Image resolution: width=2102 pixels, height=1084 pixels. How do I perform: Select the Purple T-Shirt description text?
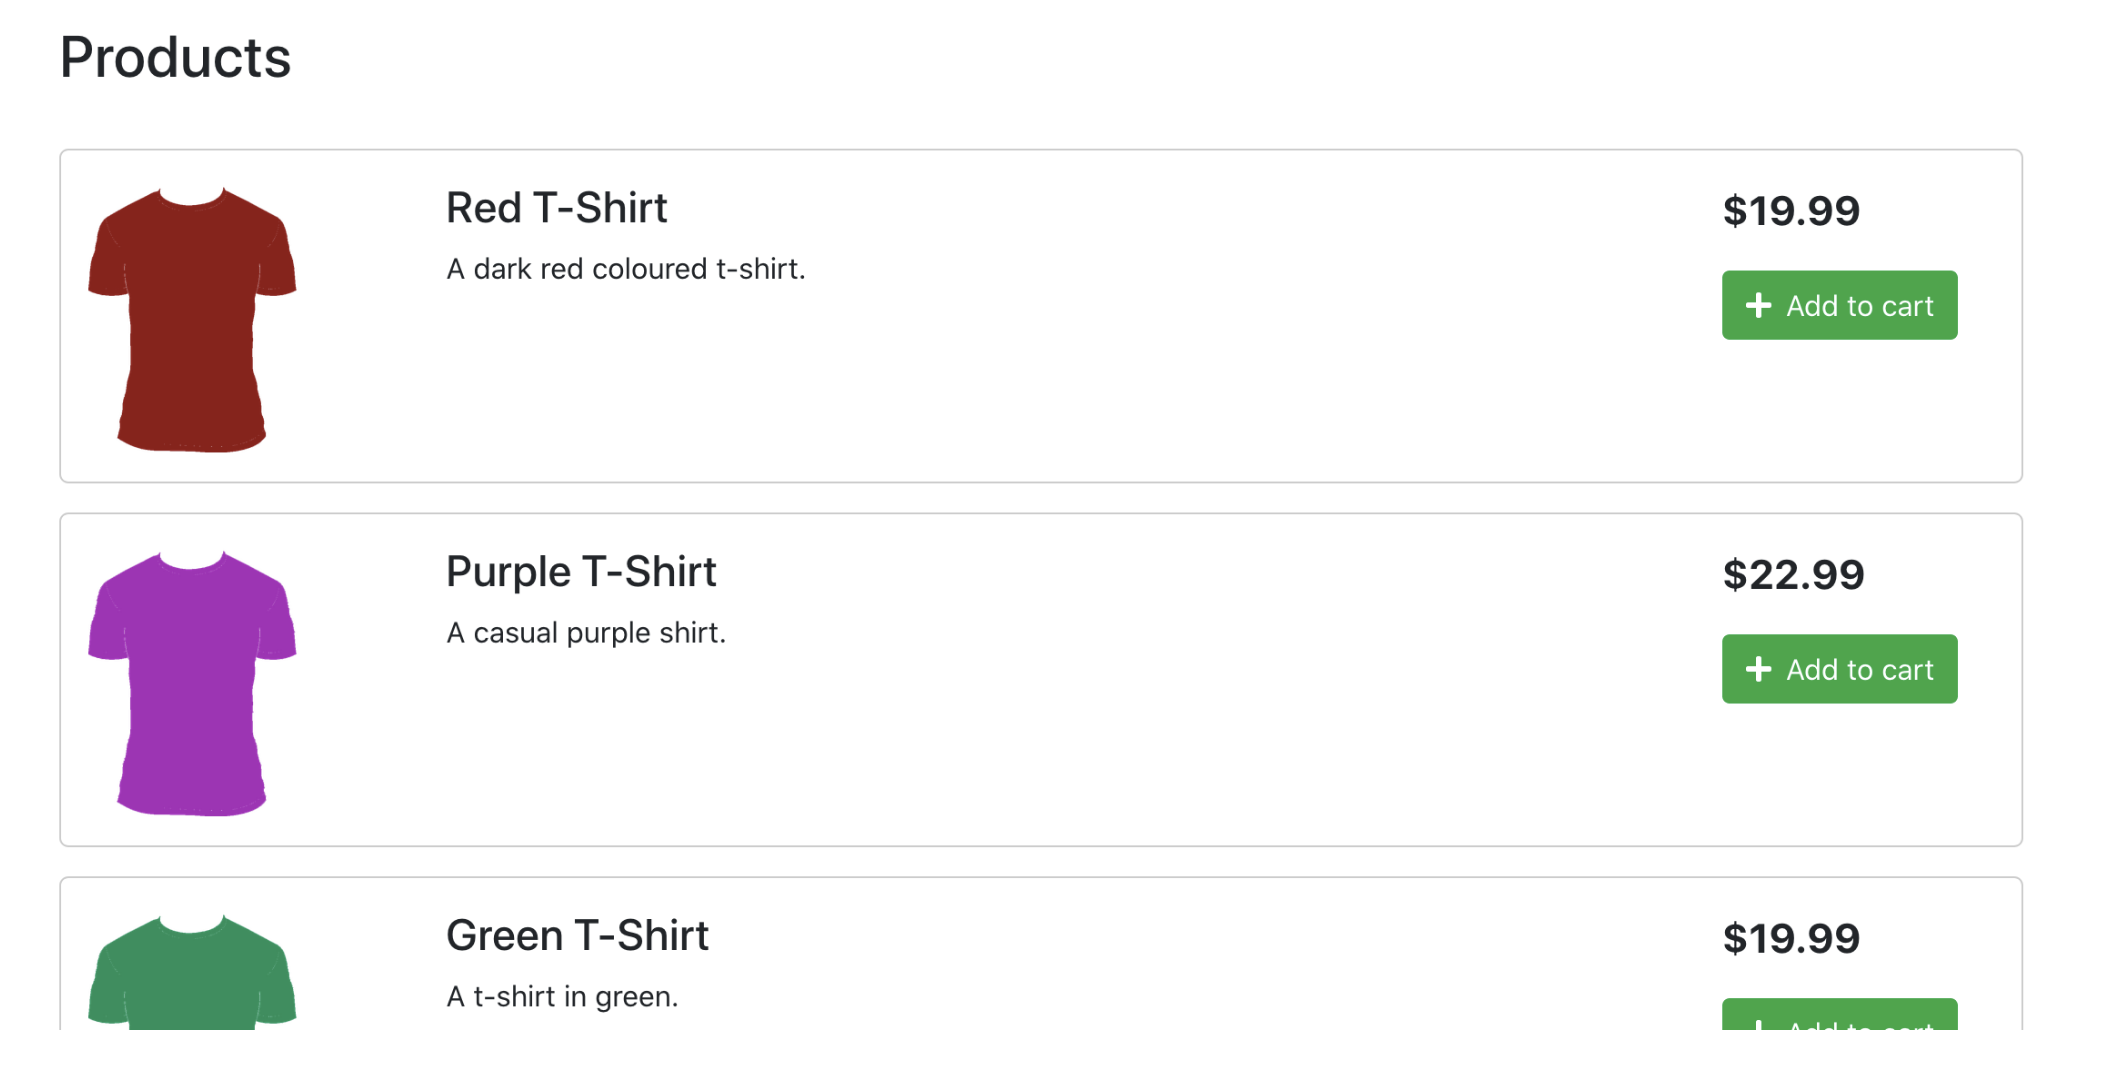point(586,631)
